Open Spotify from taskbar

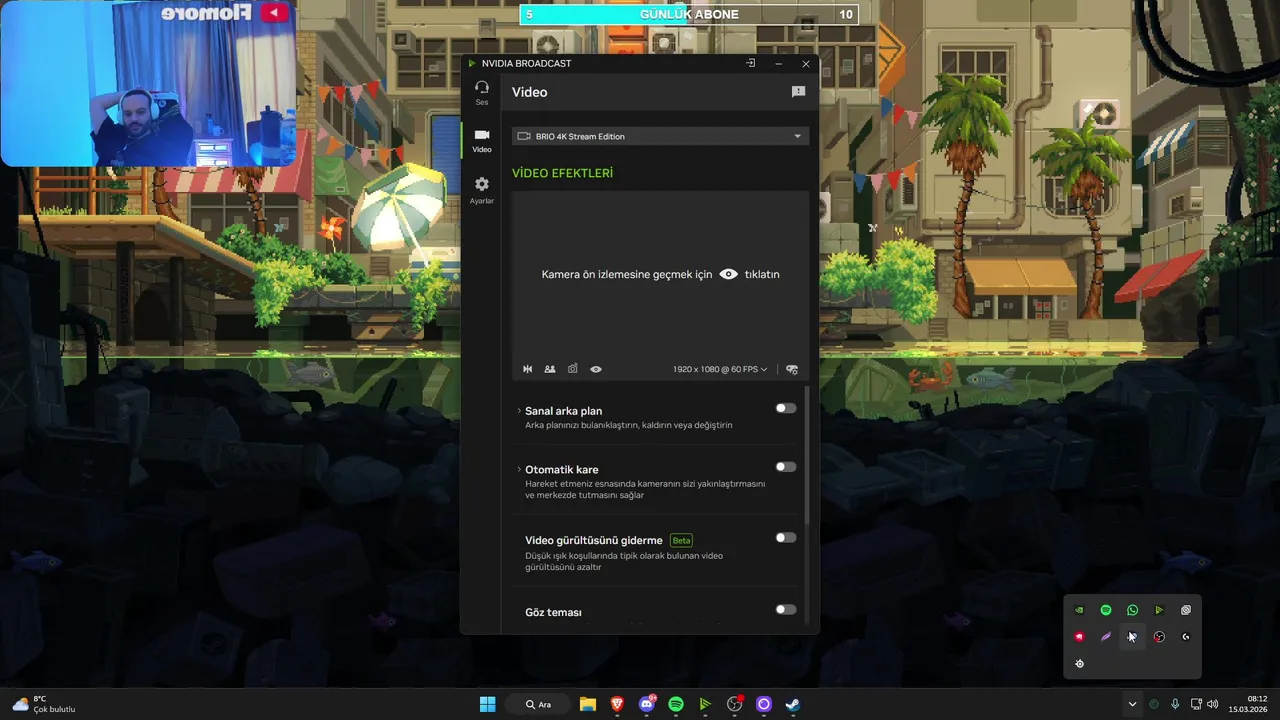pos(676,704)
